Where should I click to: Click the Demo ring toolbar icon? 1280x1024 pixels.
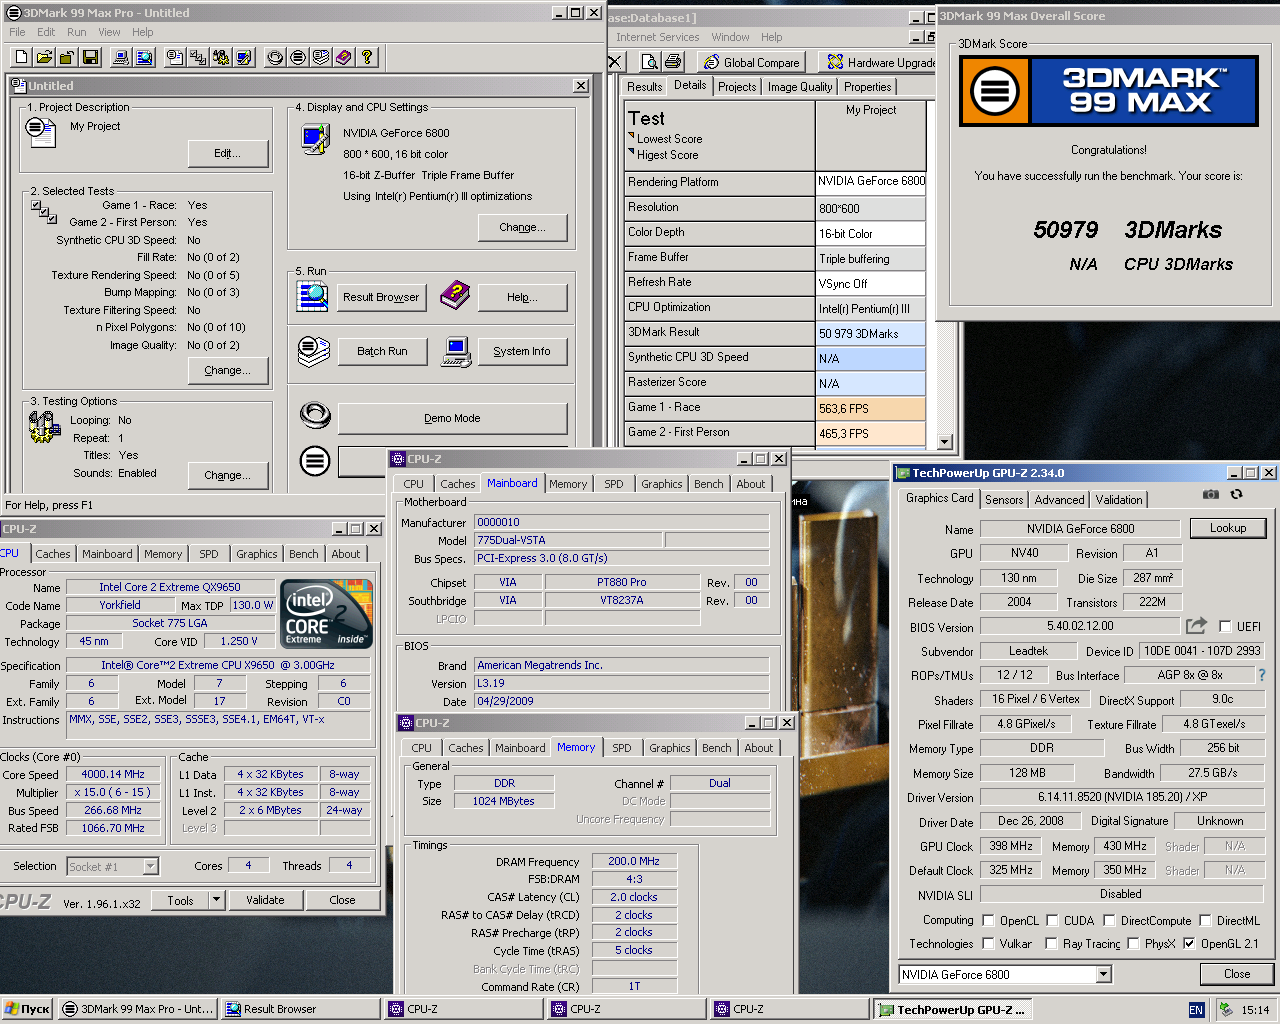[x=275, y=57]
